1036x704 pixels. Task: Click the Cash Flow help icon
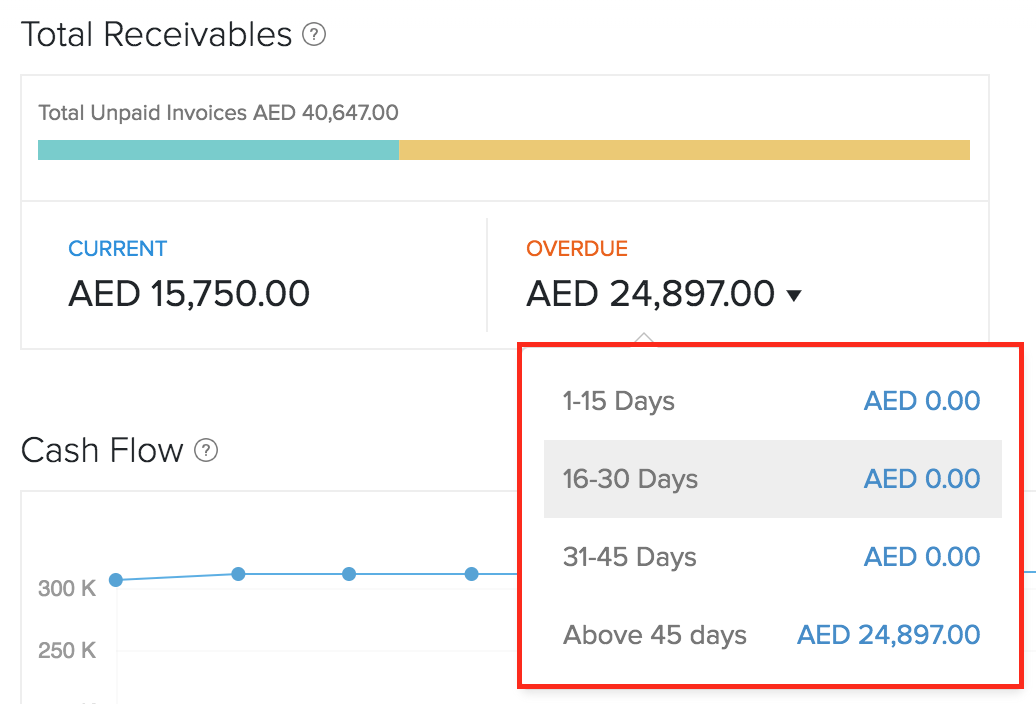click(x=206, y=451)
